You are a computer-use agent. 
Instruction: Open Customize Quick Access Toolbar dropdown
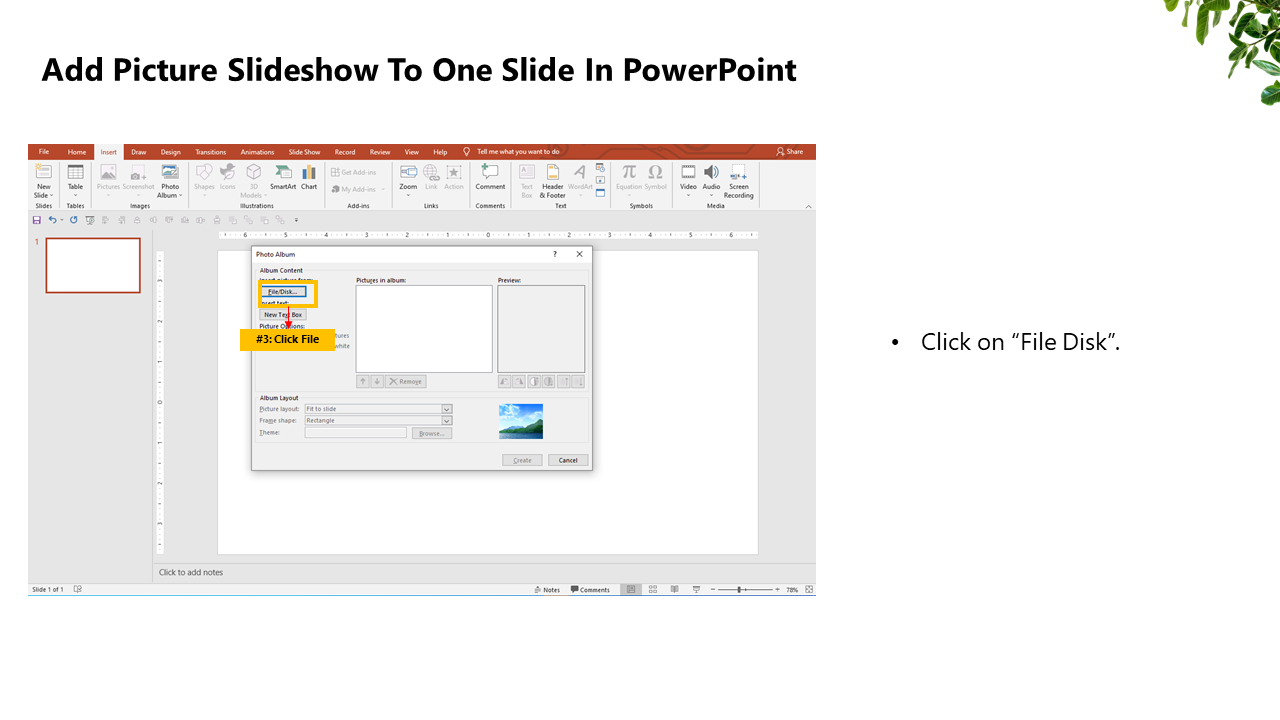pos(296,220)
